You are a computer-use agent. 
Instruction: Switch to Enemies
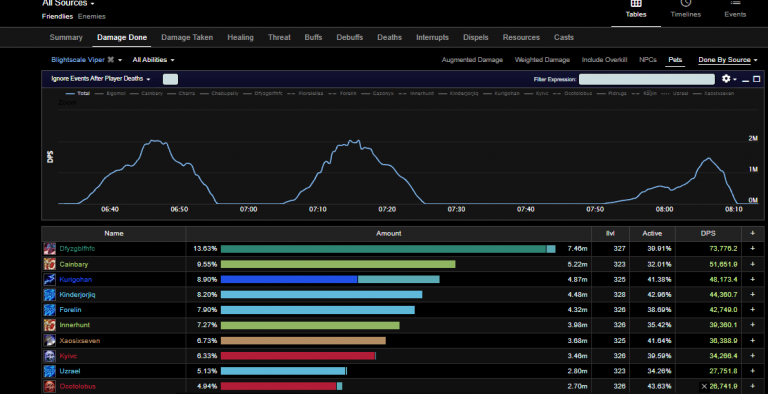pos(92,16)
